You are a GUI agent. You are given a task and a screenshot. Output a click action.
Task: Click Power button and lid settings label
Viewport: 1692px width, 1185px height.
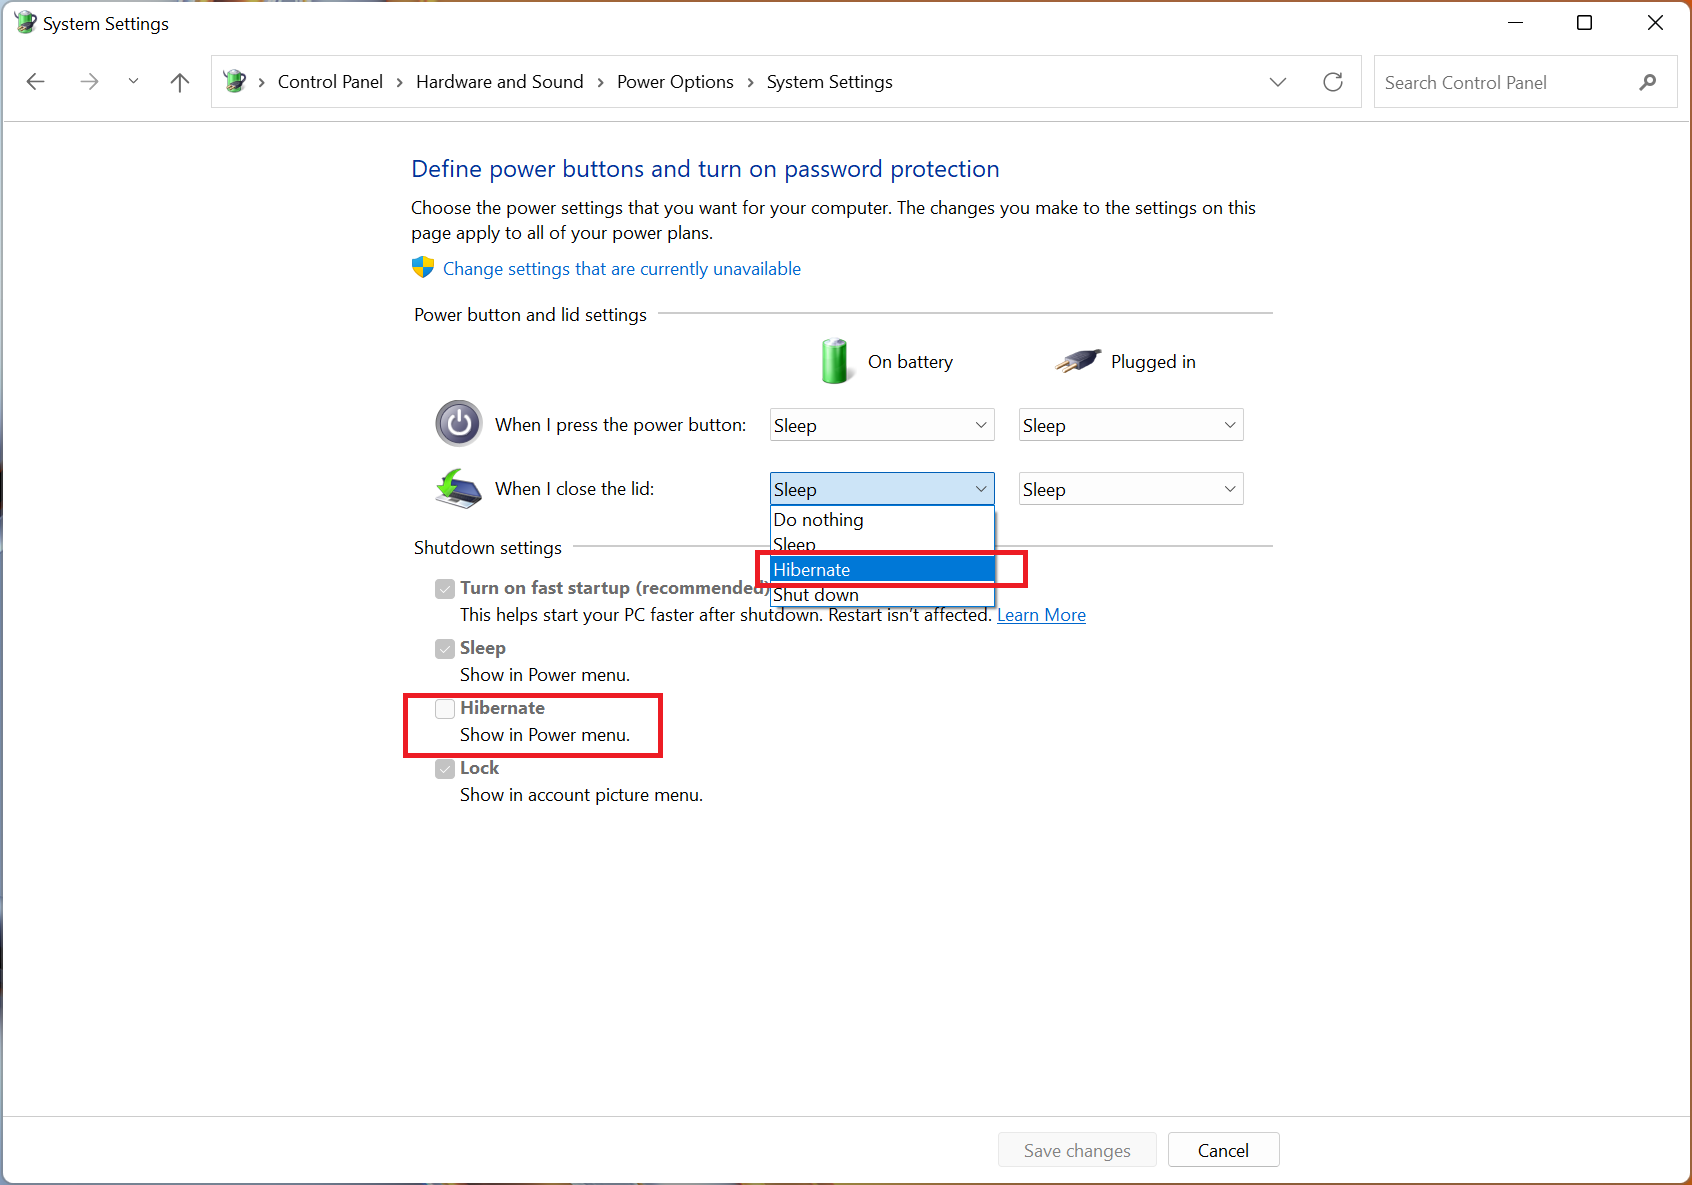530,315
